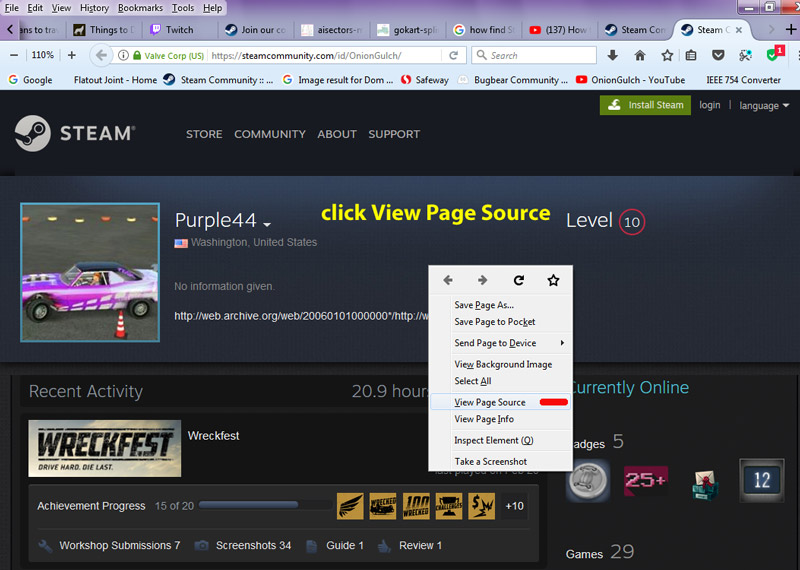
Task: Show the +10 more achievements
Action: coord(514,506)
